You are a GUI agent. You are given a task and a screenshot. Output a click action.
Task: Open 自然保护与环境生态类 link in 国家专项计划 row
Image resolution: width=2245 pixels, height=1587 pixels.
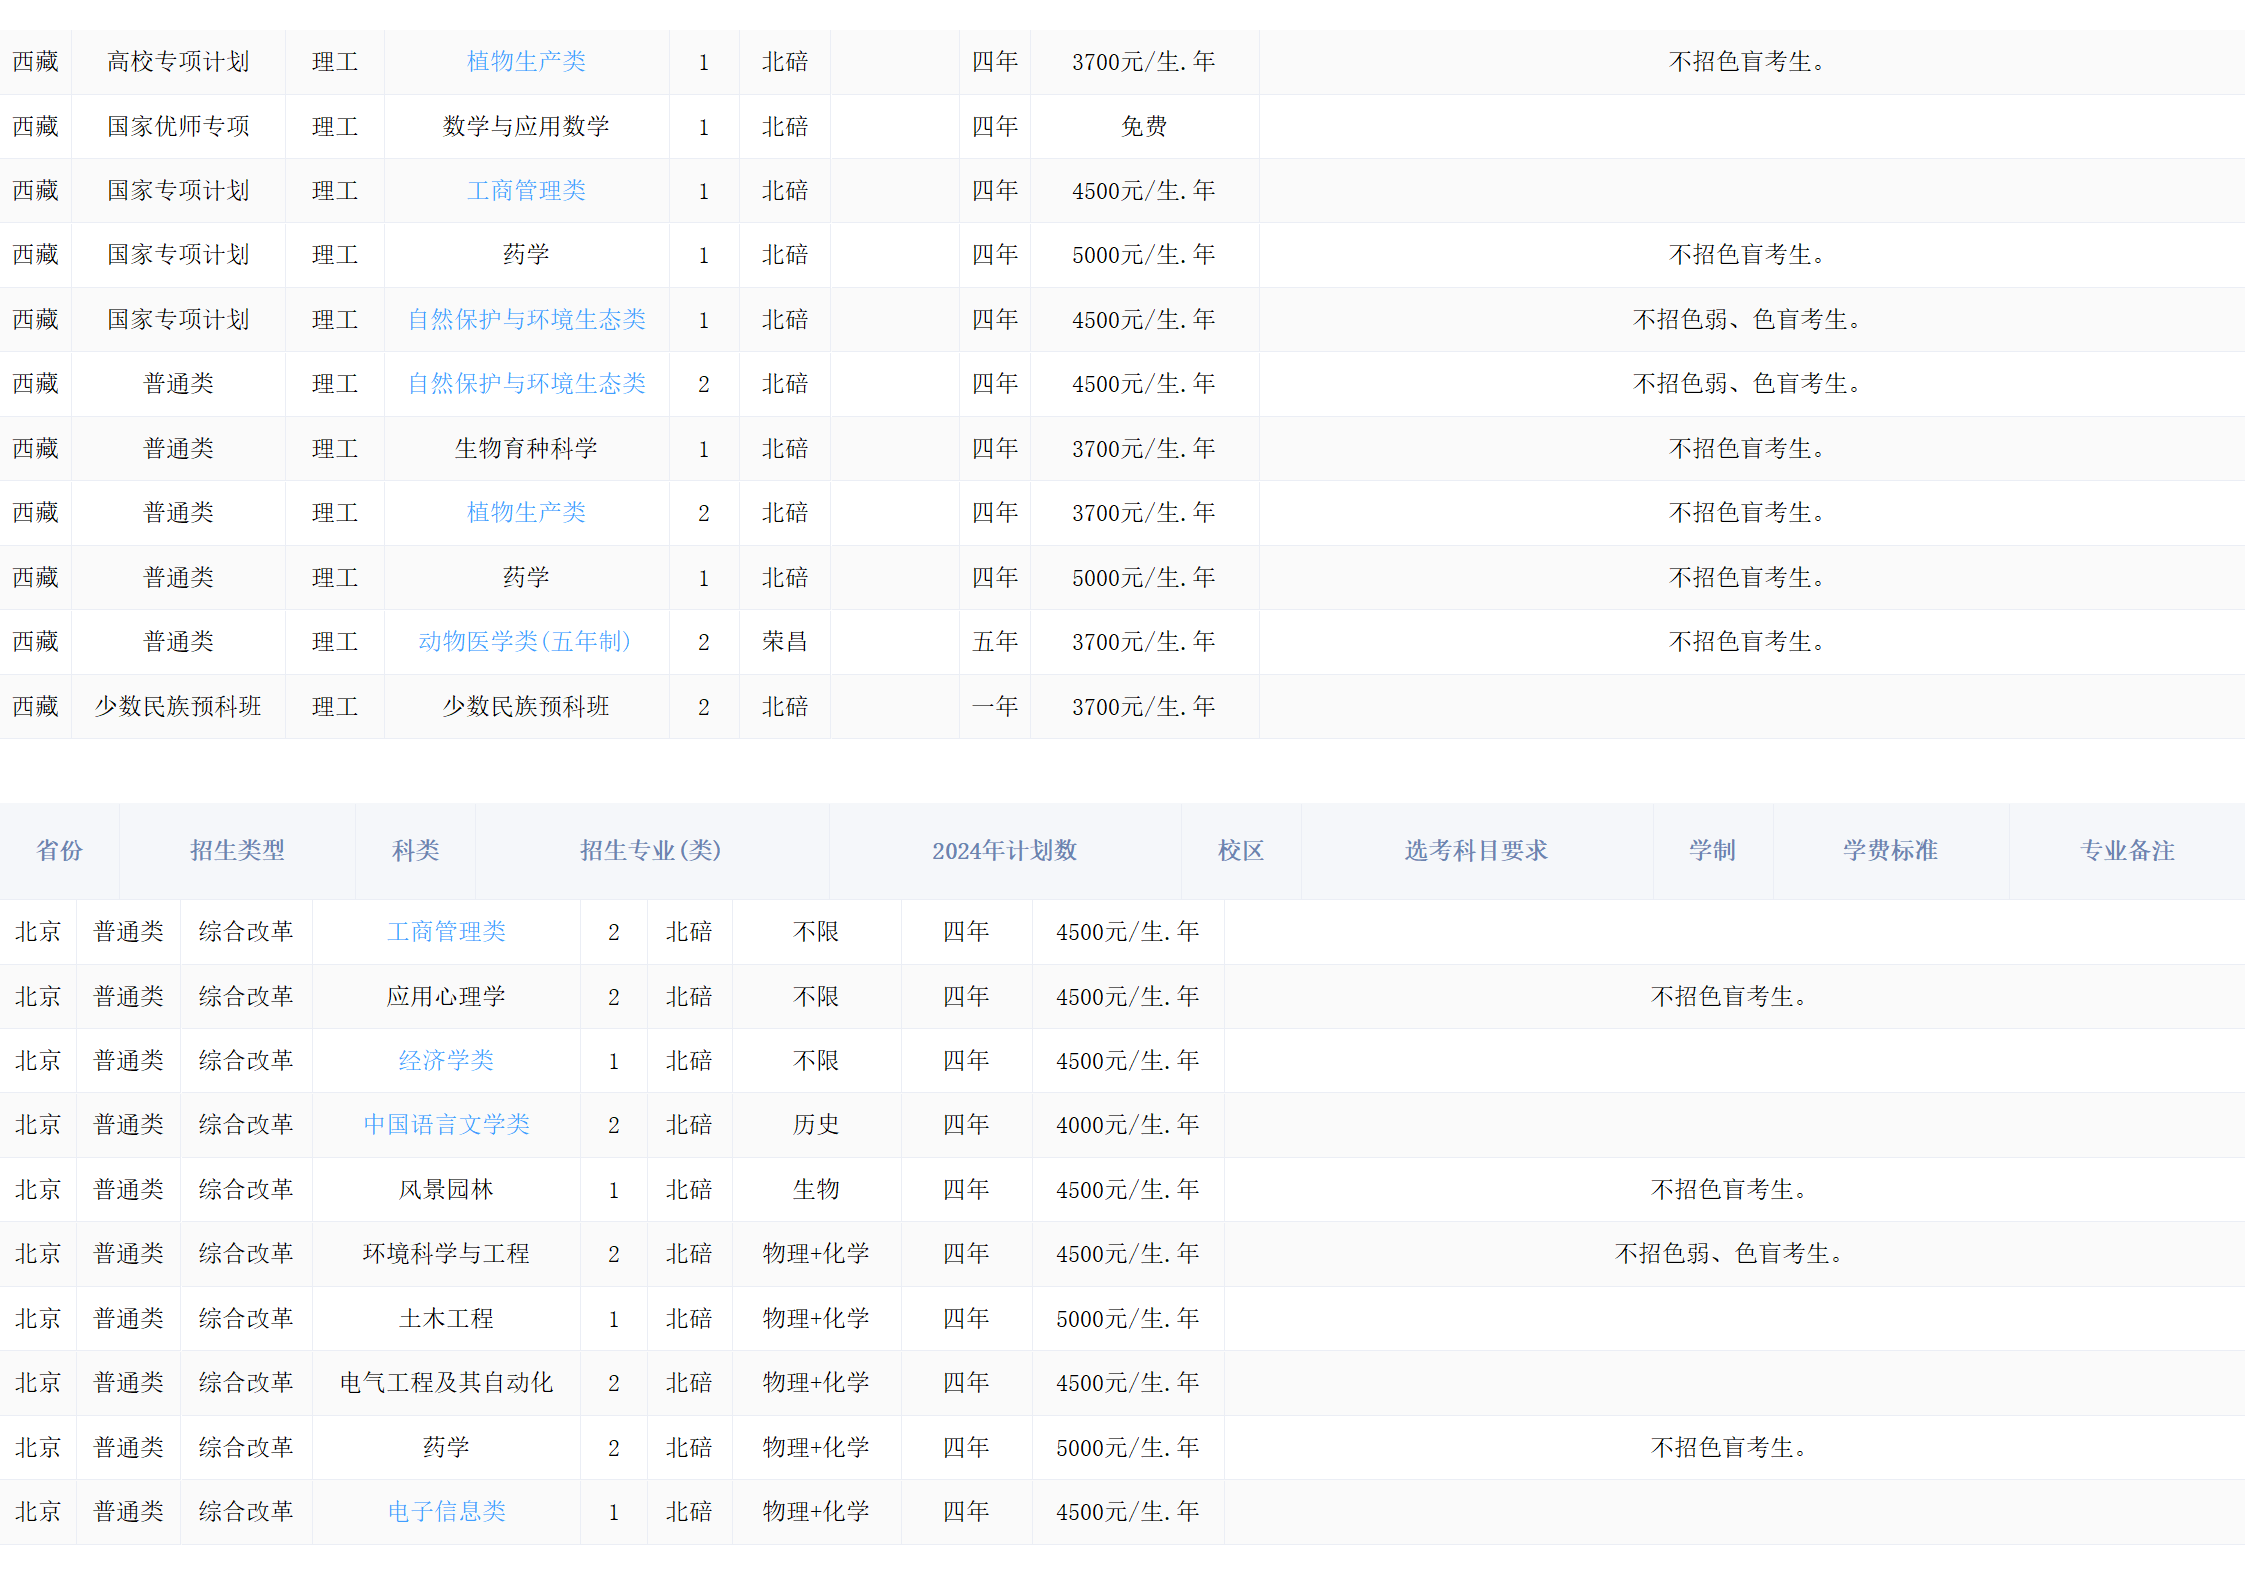click(x=526, y=319)
